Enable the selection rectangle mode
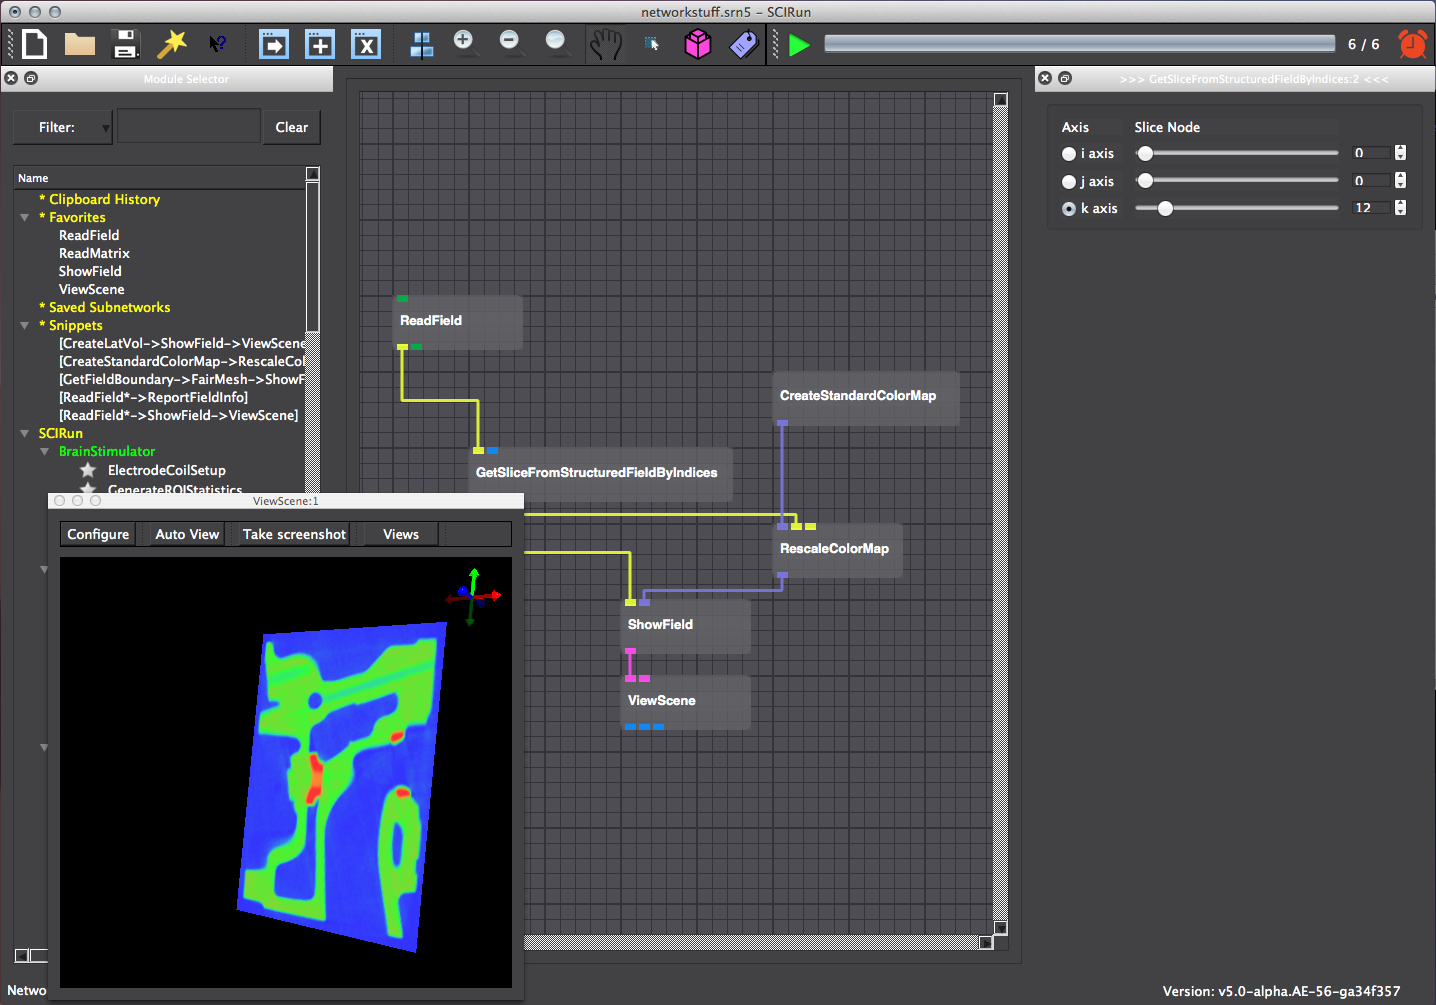 652,44
